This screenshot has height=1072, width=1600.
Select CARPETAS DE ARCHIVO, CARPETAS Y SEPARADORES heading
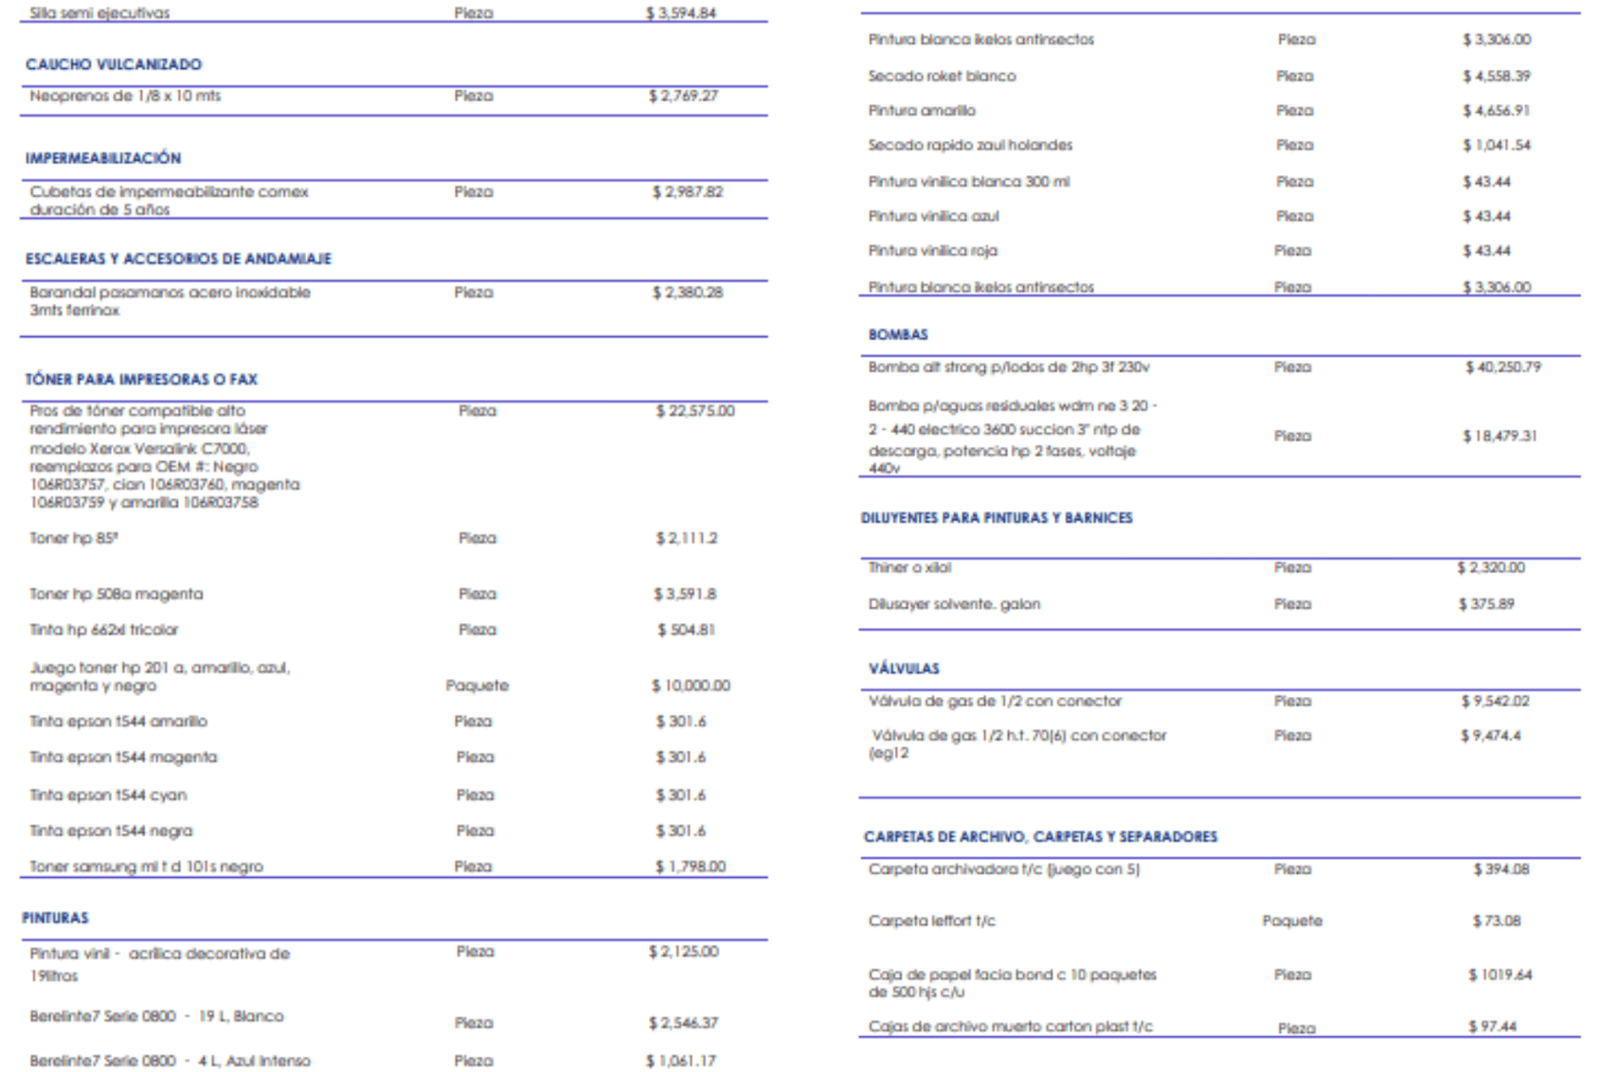(1040, 837)
